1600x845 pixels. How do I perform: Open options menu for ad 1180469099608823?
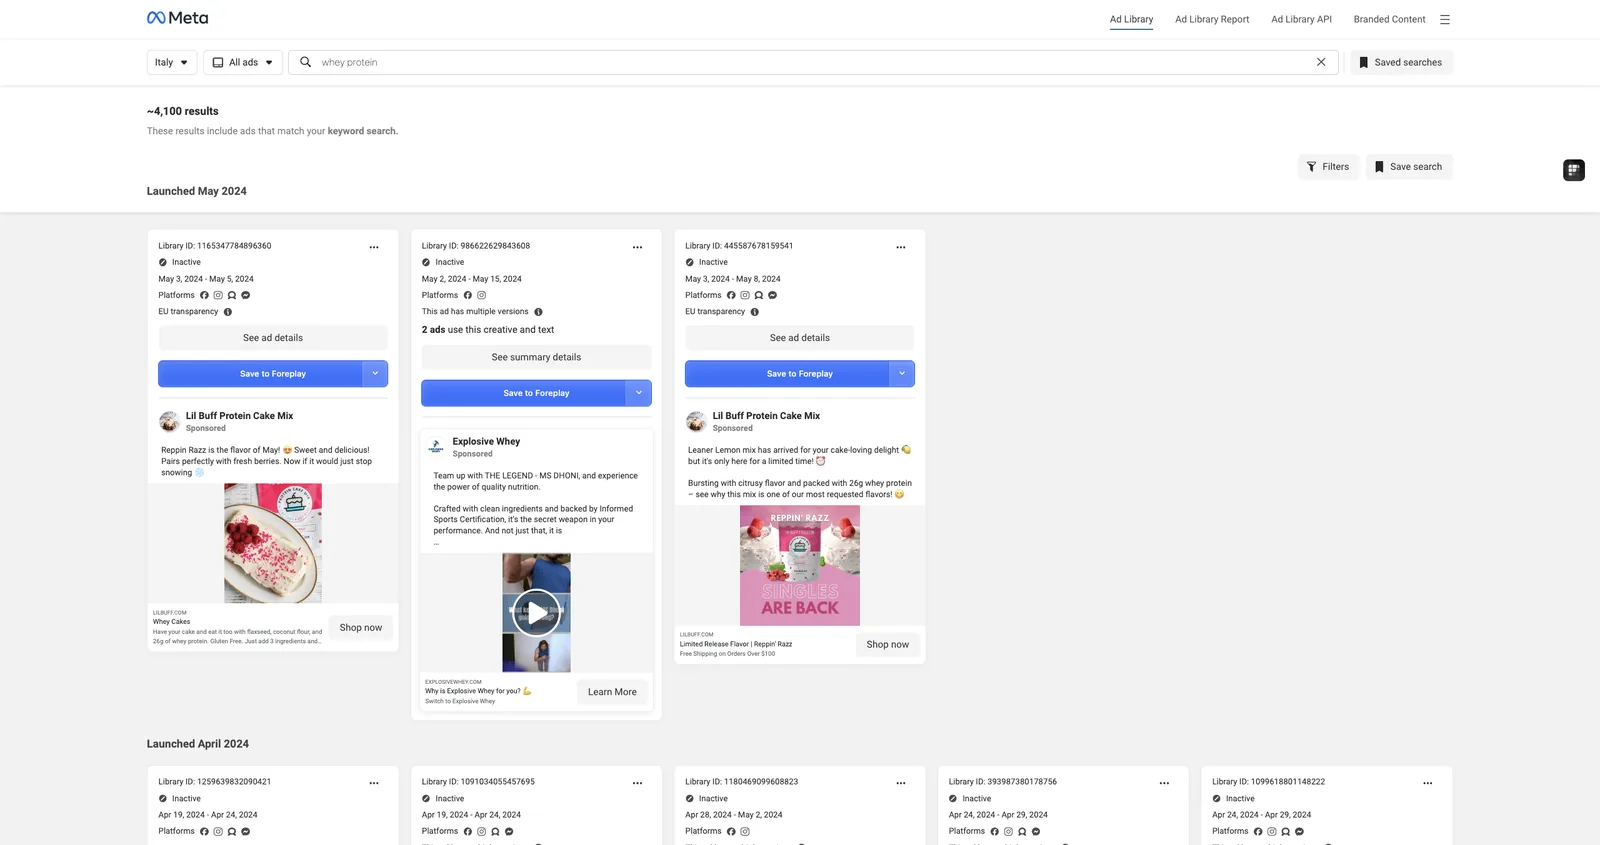pyautogui.click(x=901, y=783)
